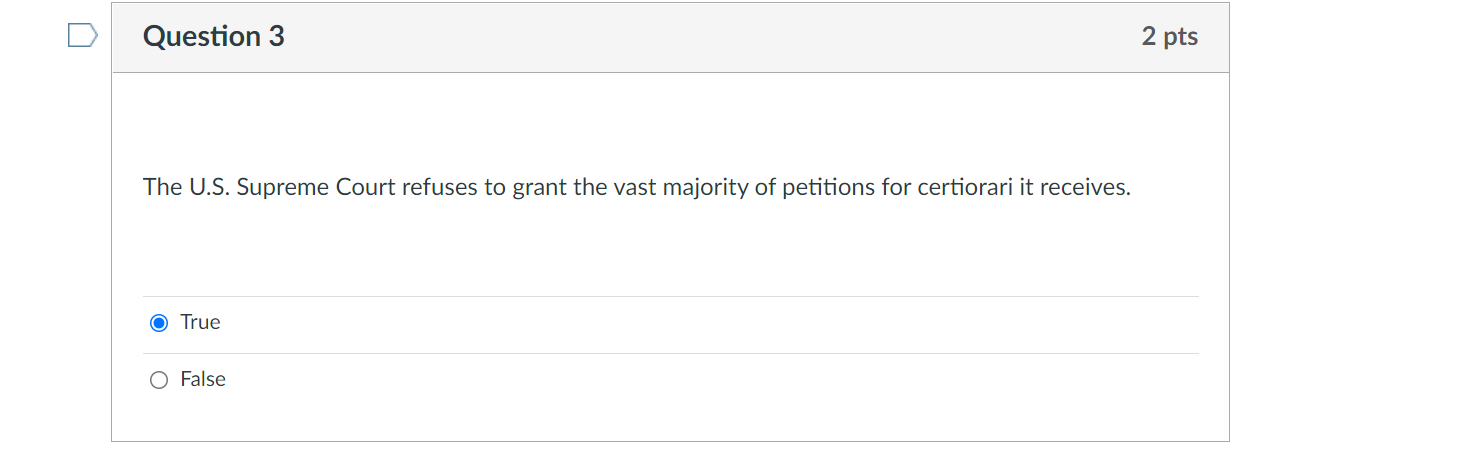
Task: Click the empty white area below the False option
Action: tap(670, 423)
